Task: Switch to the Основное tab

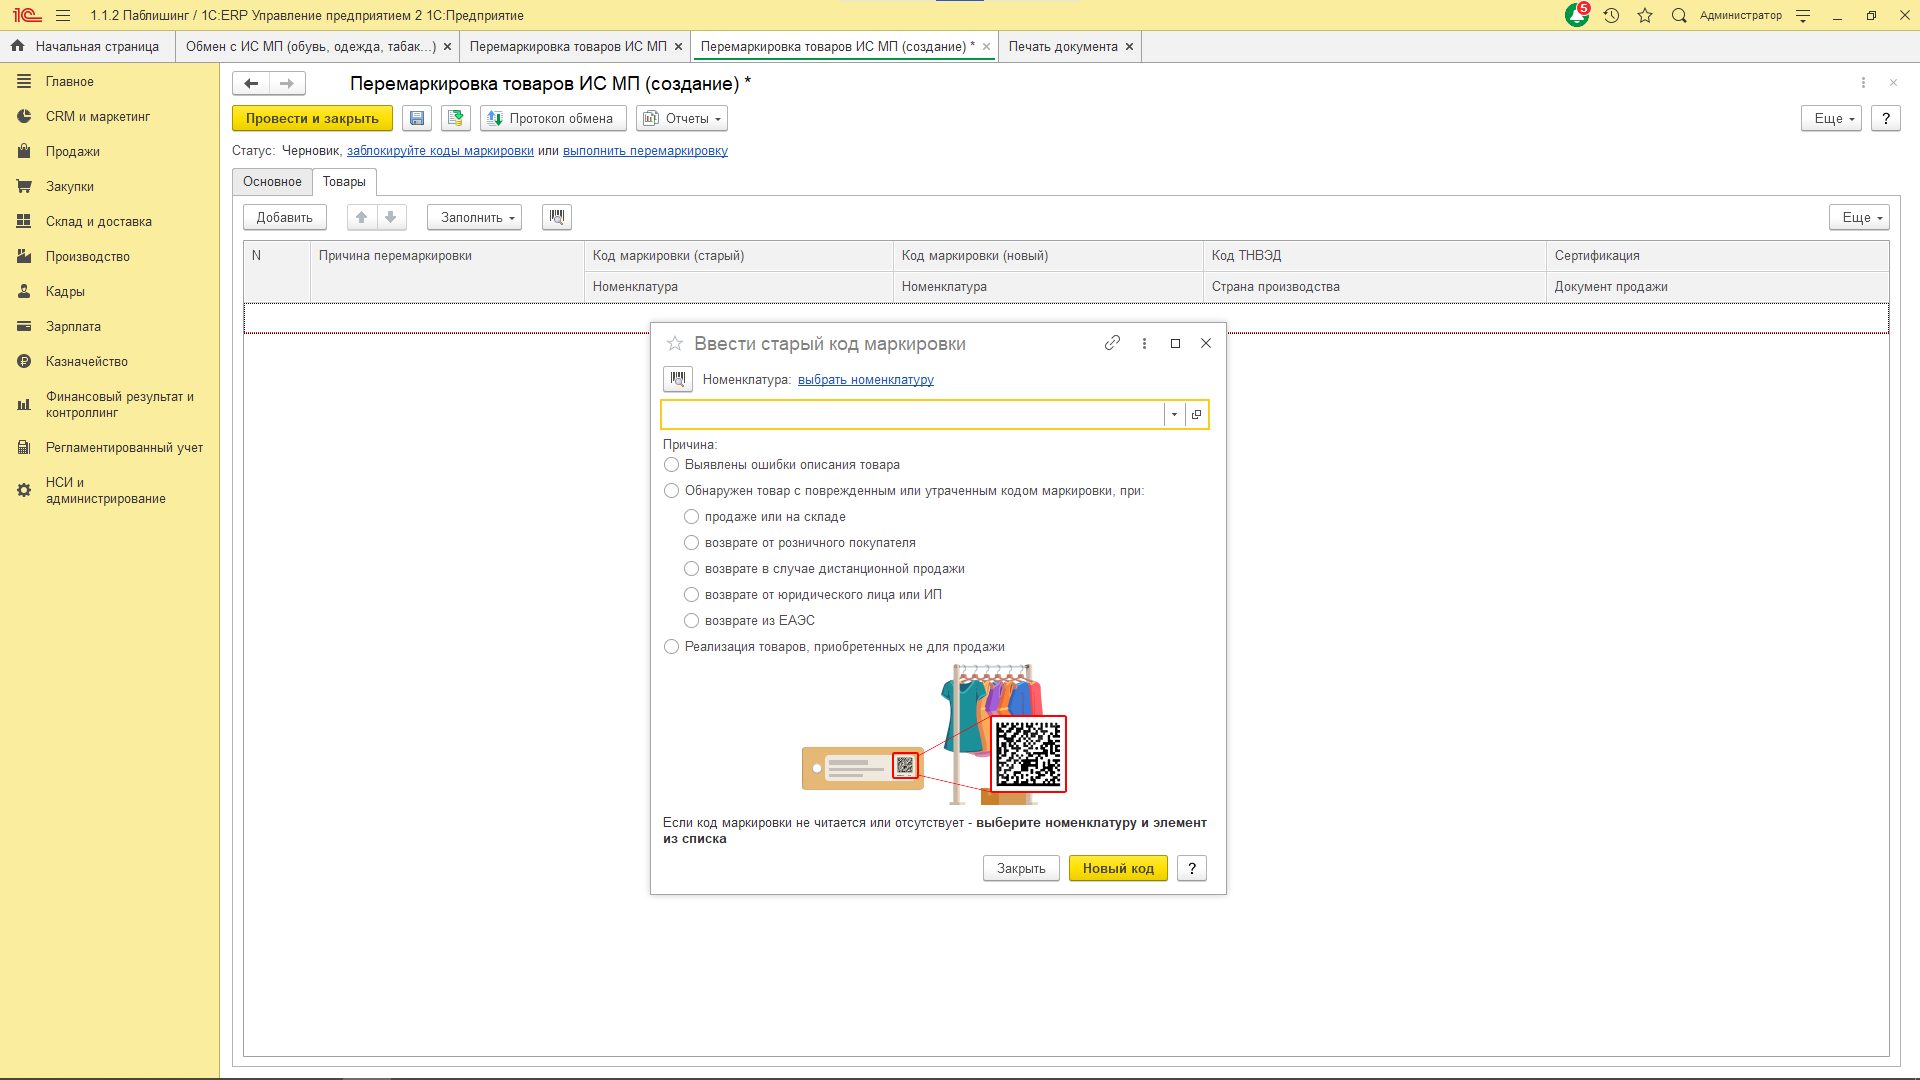Action: (x=272, y=181)
